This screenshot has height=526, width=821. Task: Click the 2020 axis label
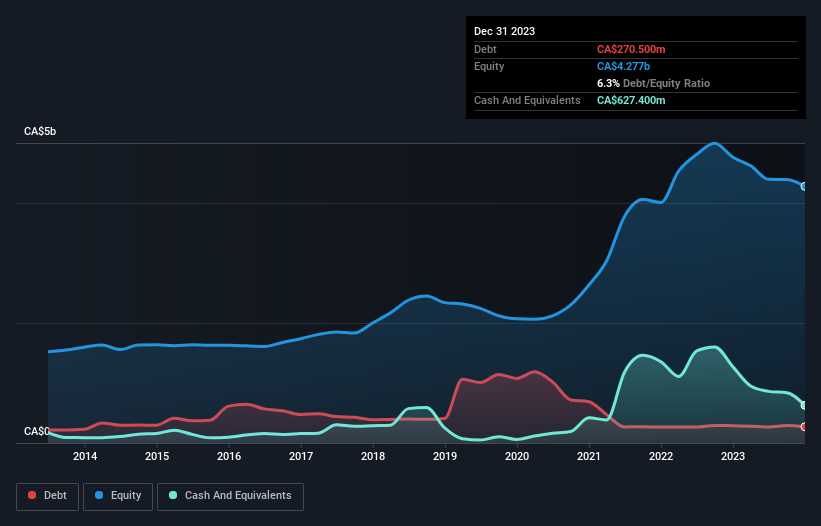tap(517, 456)
